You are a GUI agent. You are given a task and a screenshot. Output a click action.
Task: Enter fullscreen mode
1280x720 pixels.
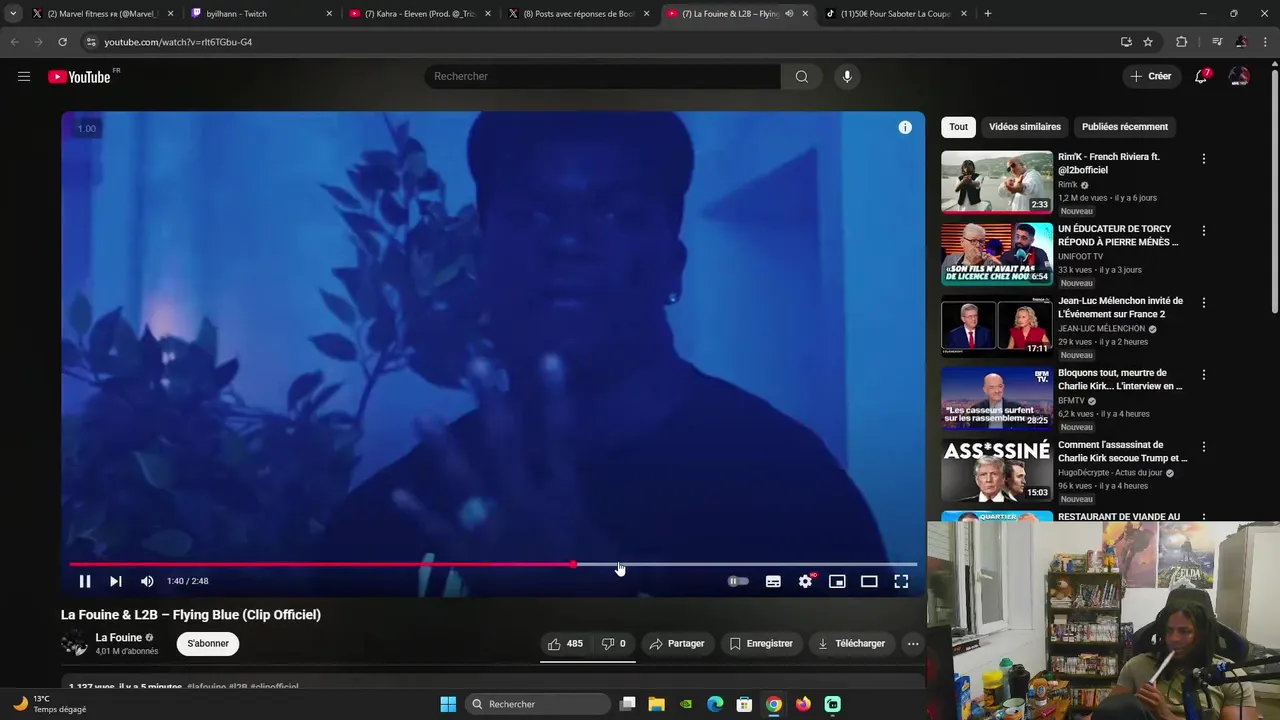(901, 581)
